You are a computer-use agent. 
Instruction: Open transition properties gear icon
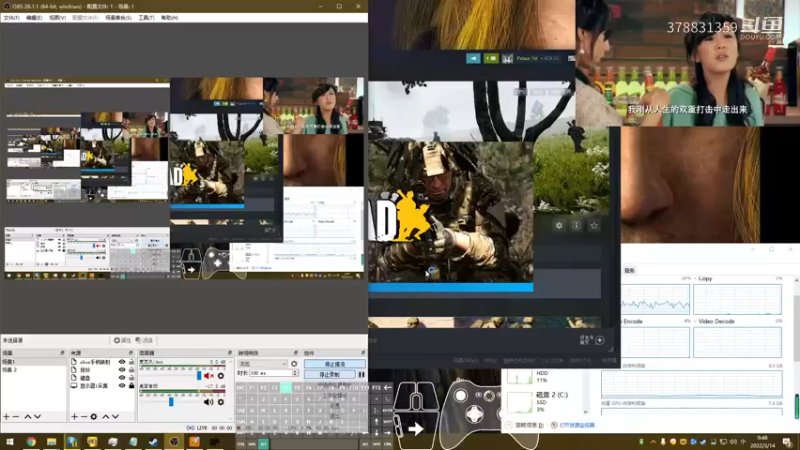[x=294, y=364]
